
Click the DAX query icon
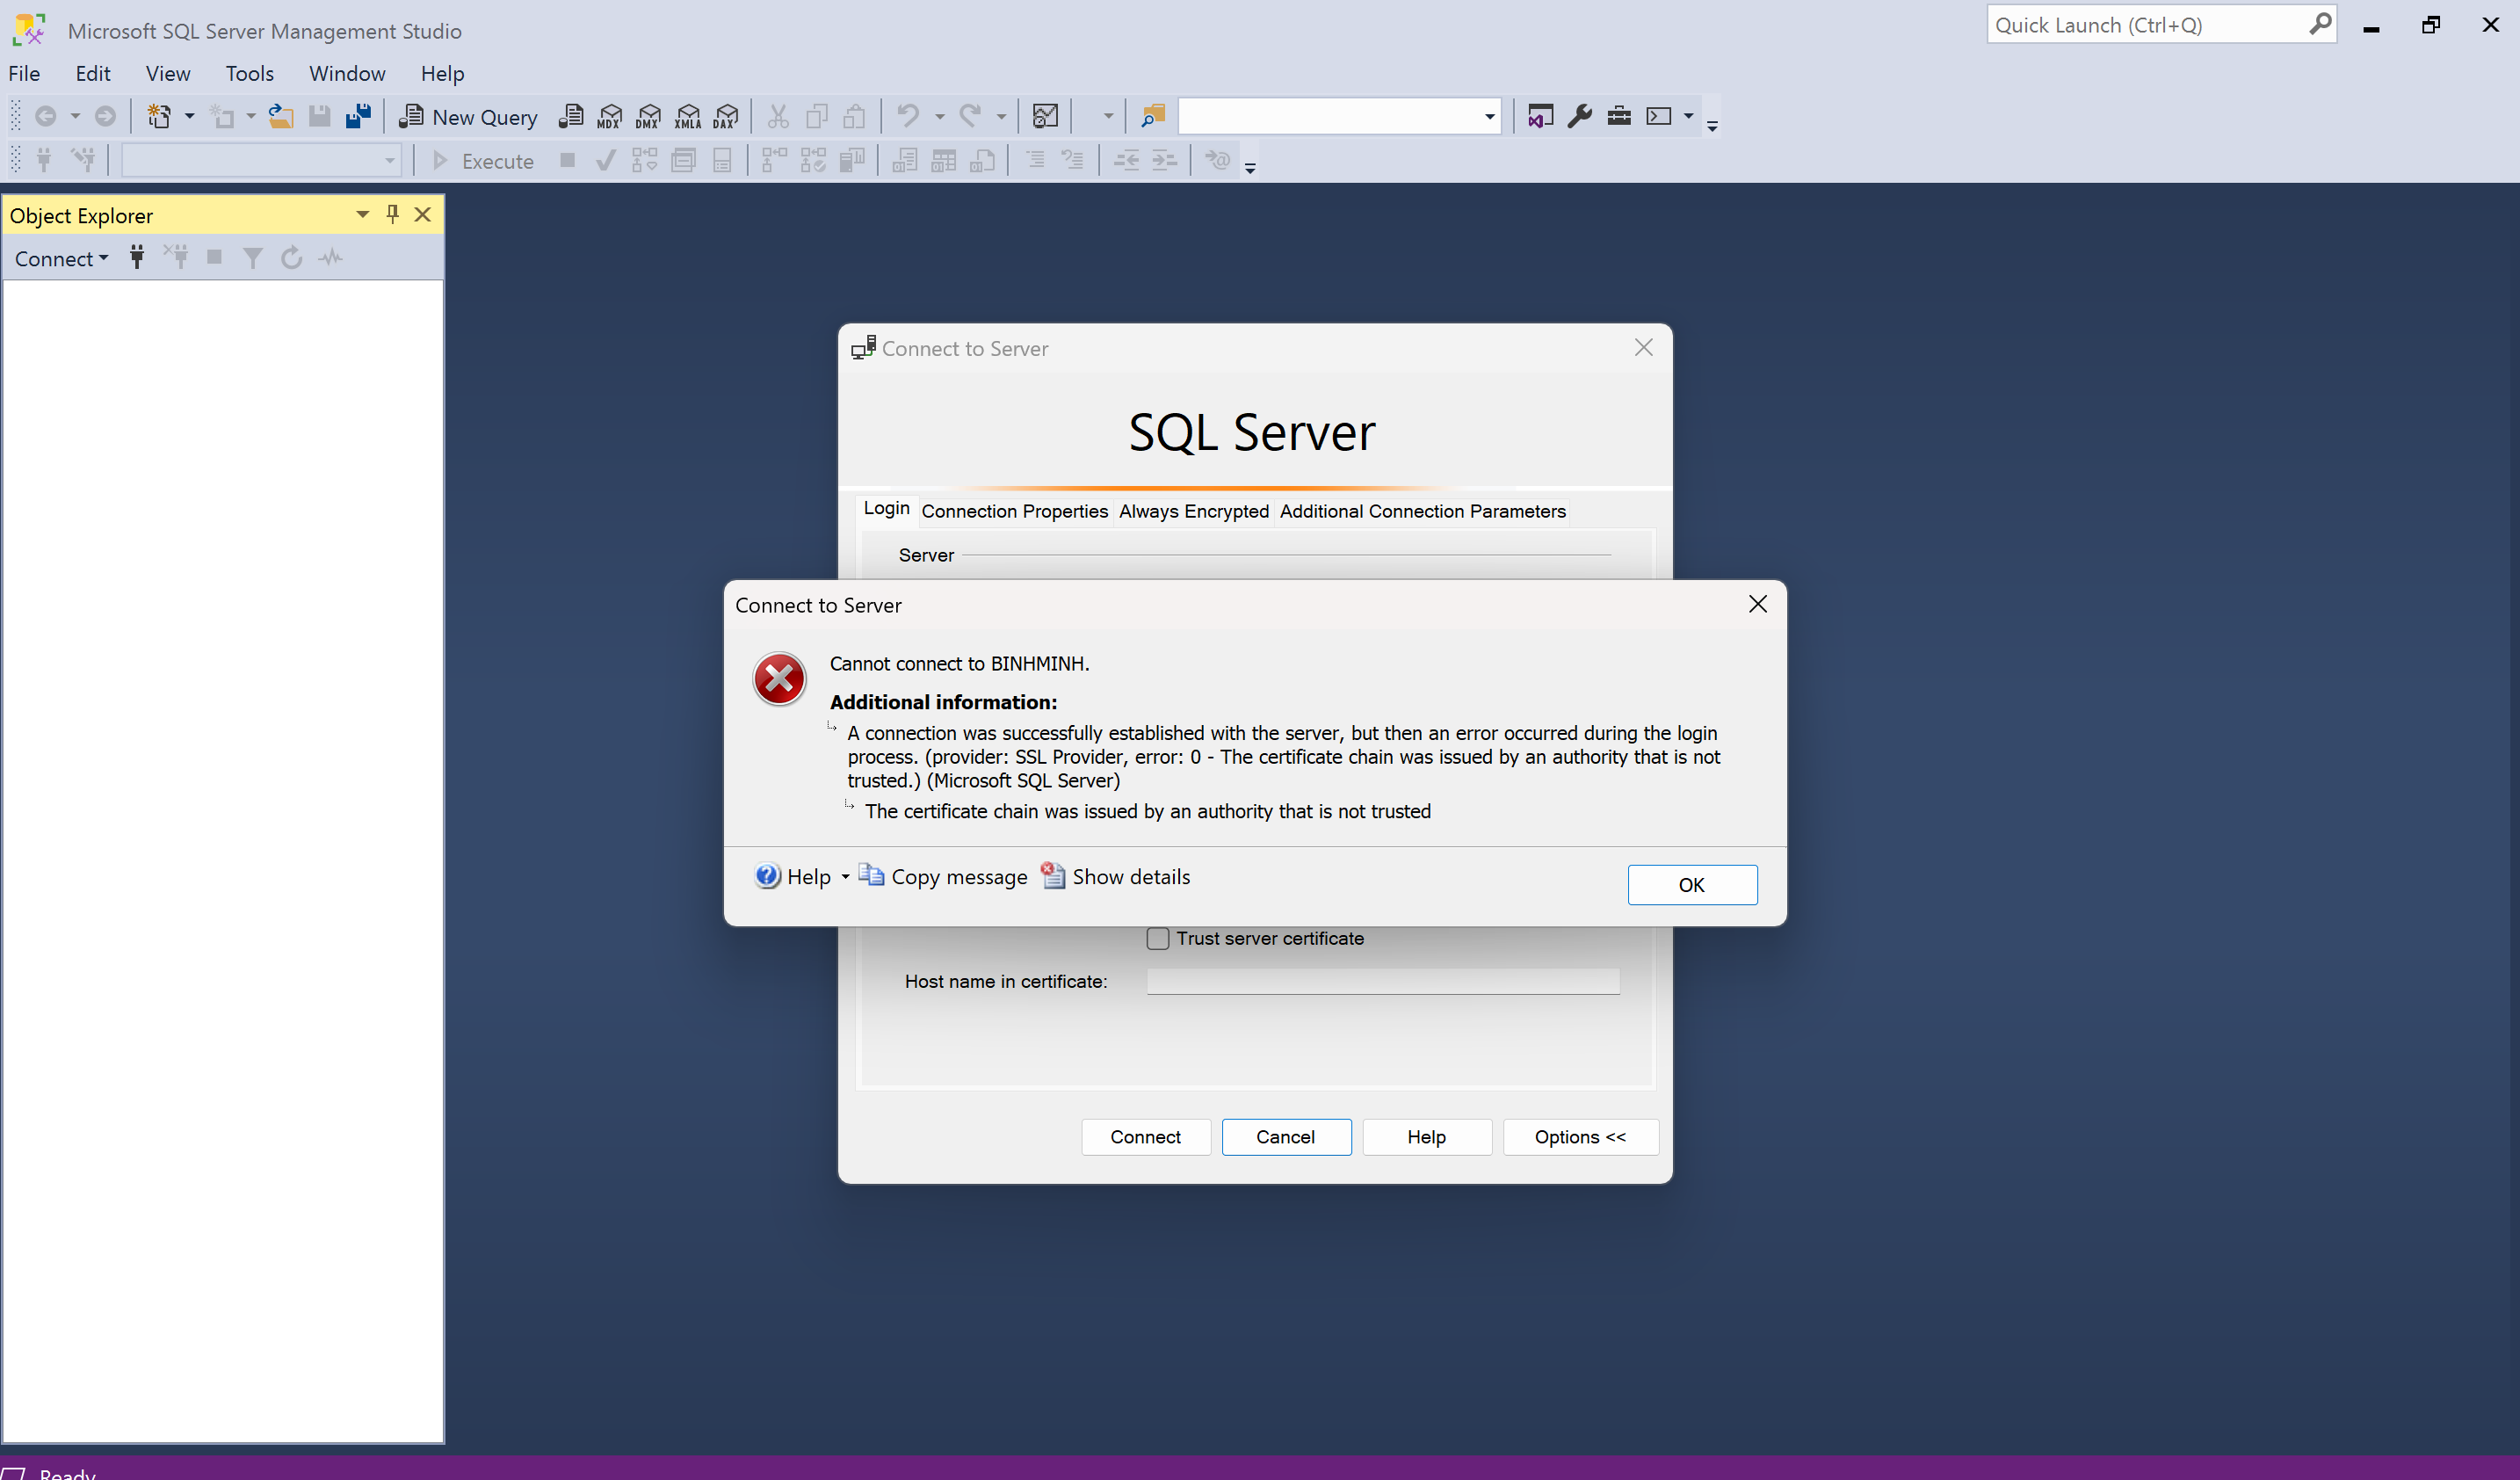726,117
